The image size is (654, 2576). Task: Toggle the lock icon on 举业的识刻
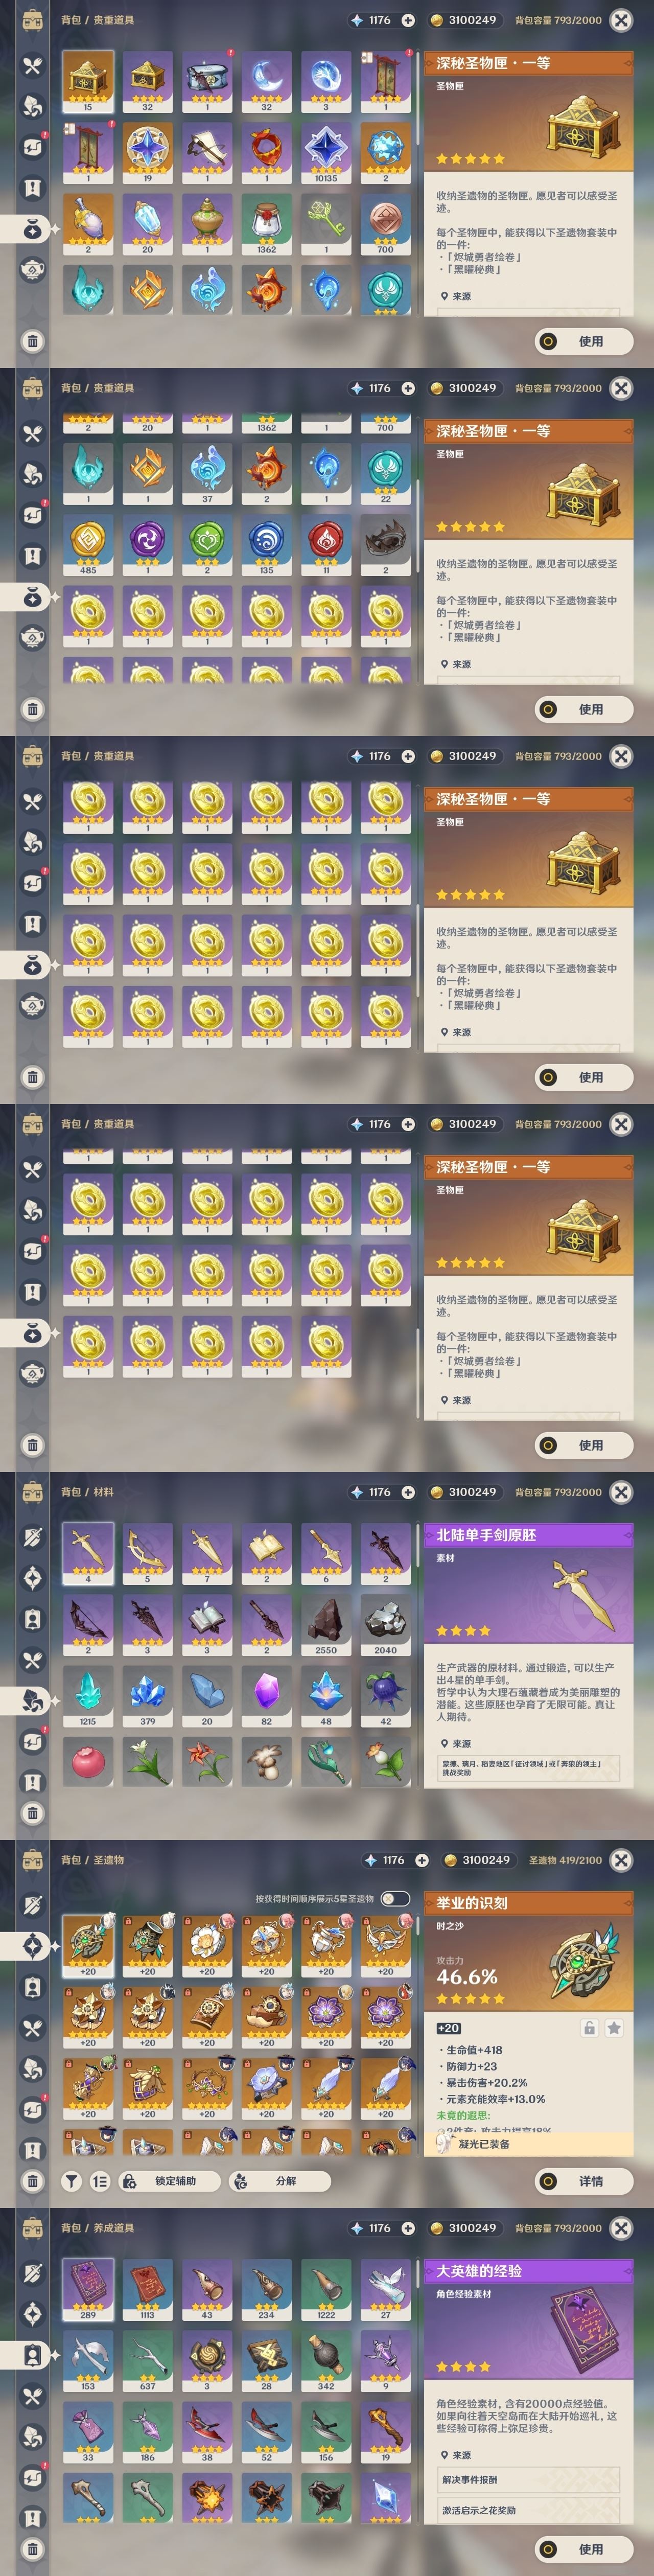[590, 2028]
